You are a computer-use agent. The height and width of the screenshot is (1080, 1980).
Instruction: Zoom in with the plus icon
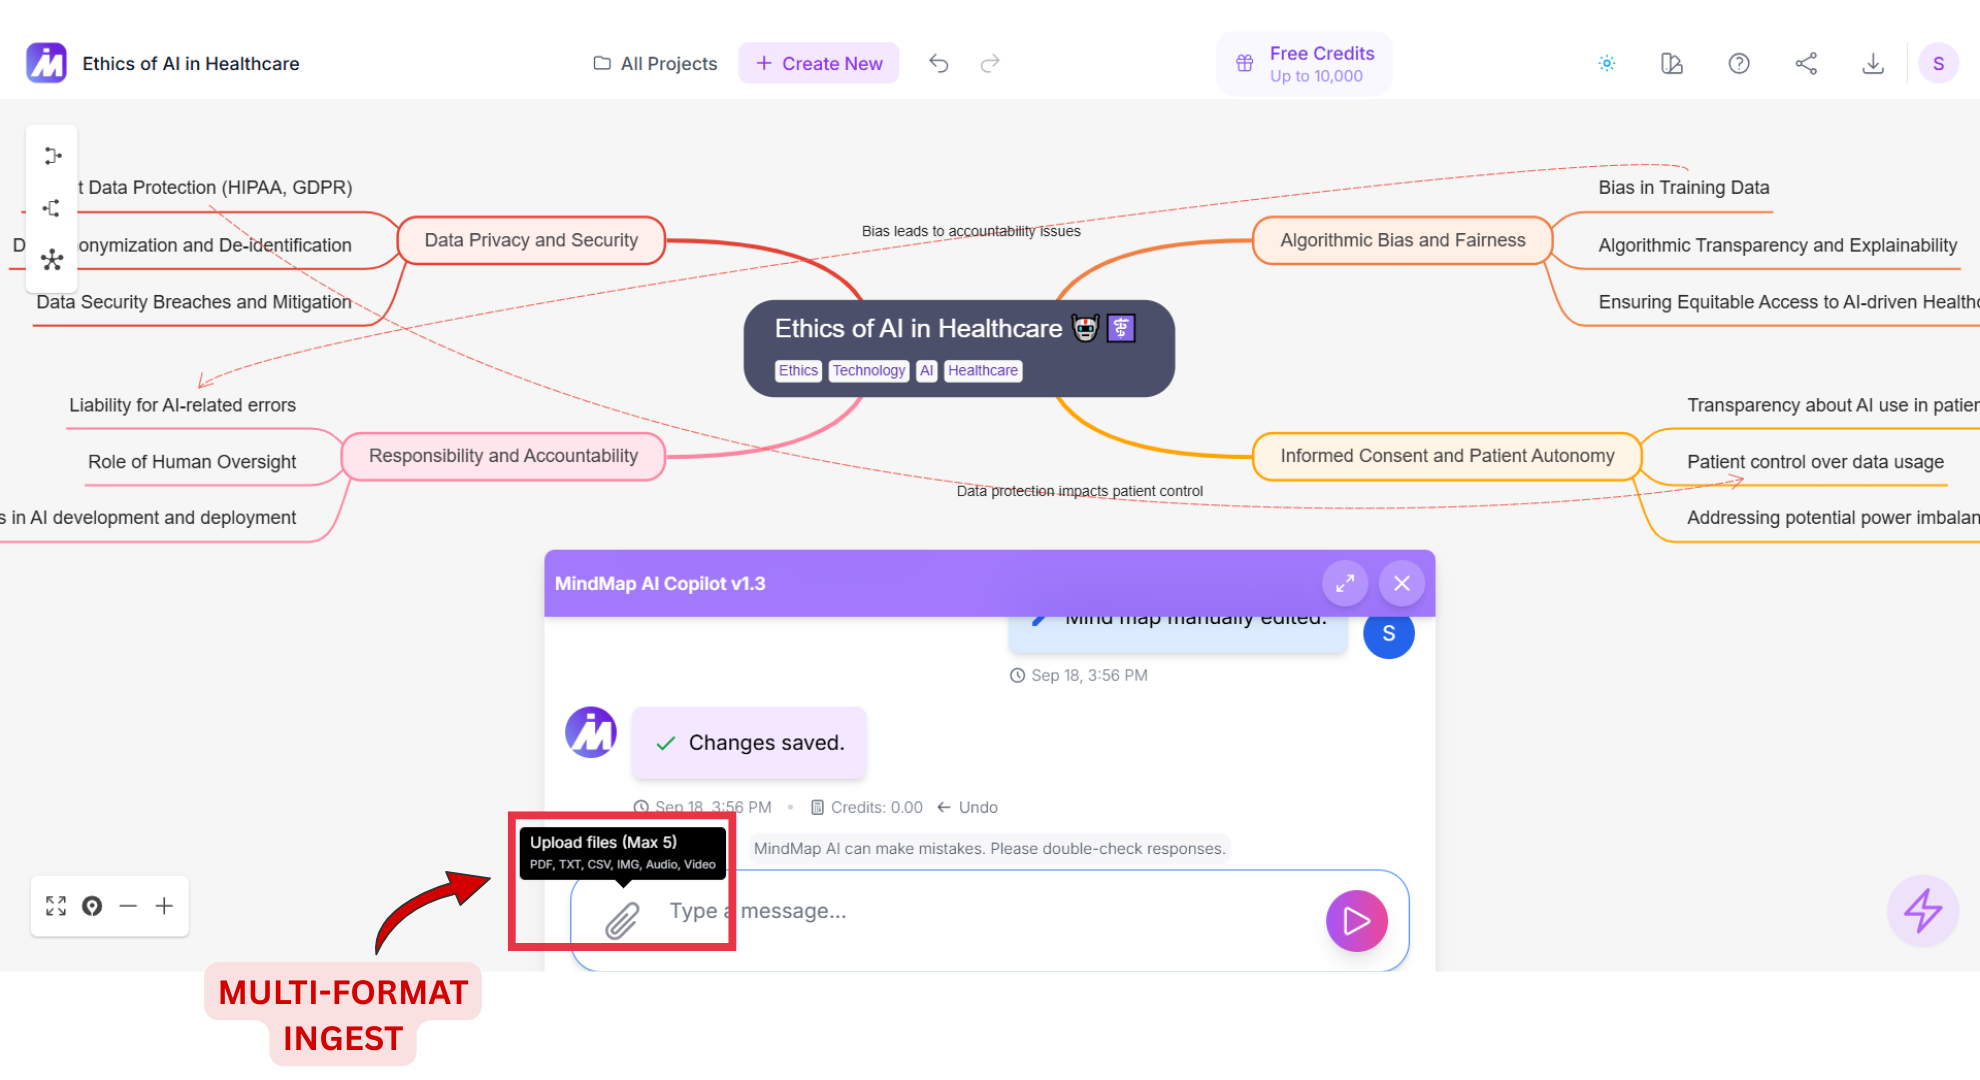tap(164, 906)
